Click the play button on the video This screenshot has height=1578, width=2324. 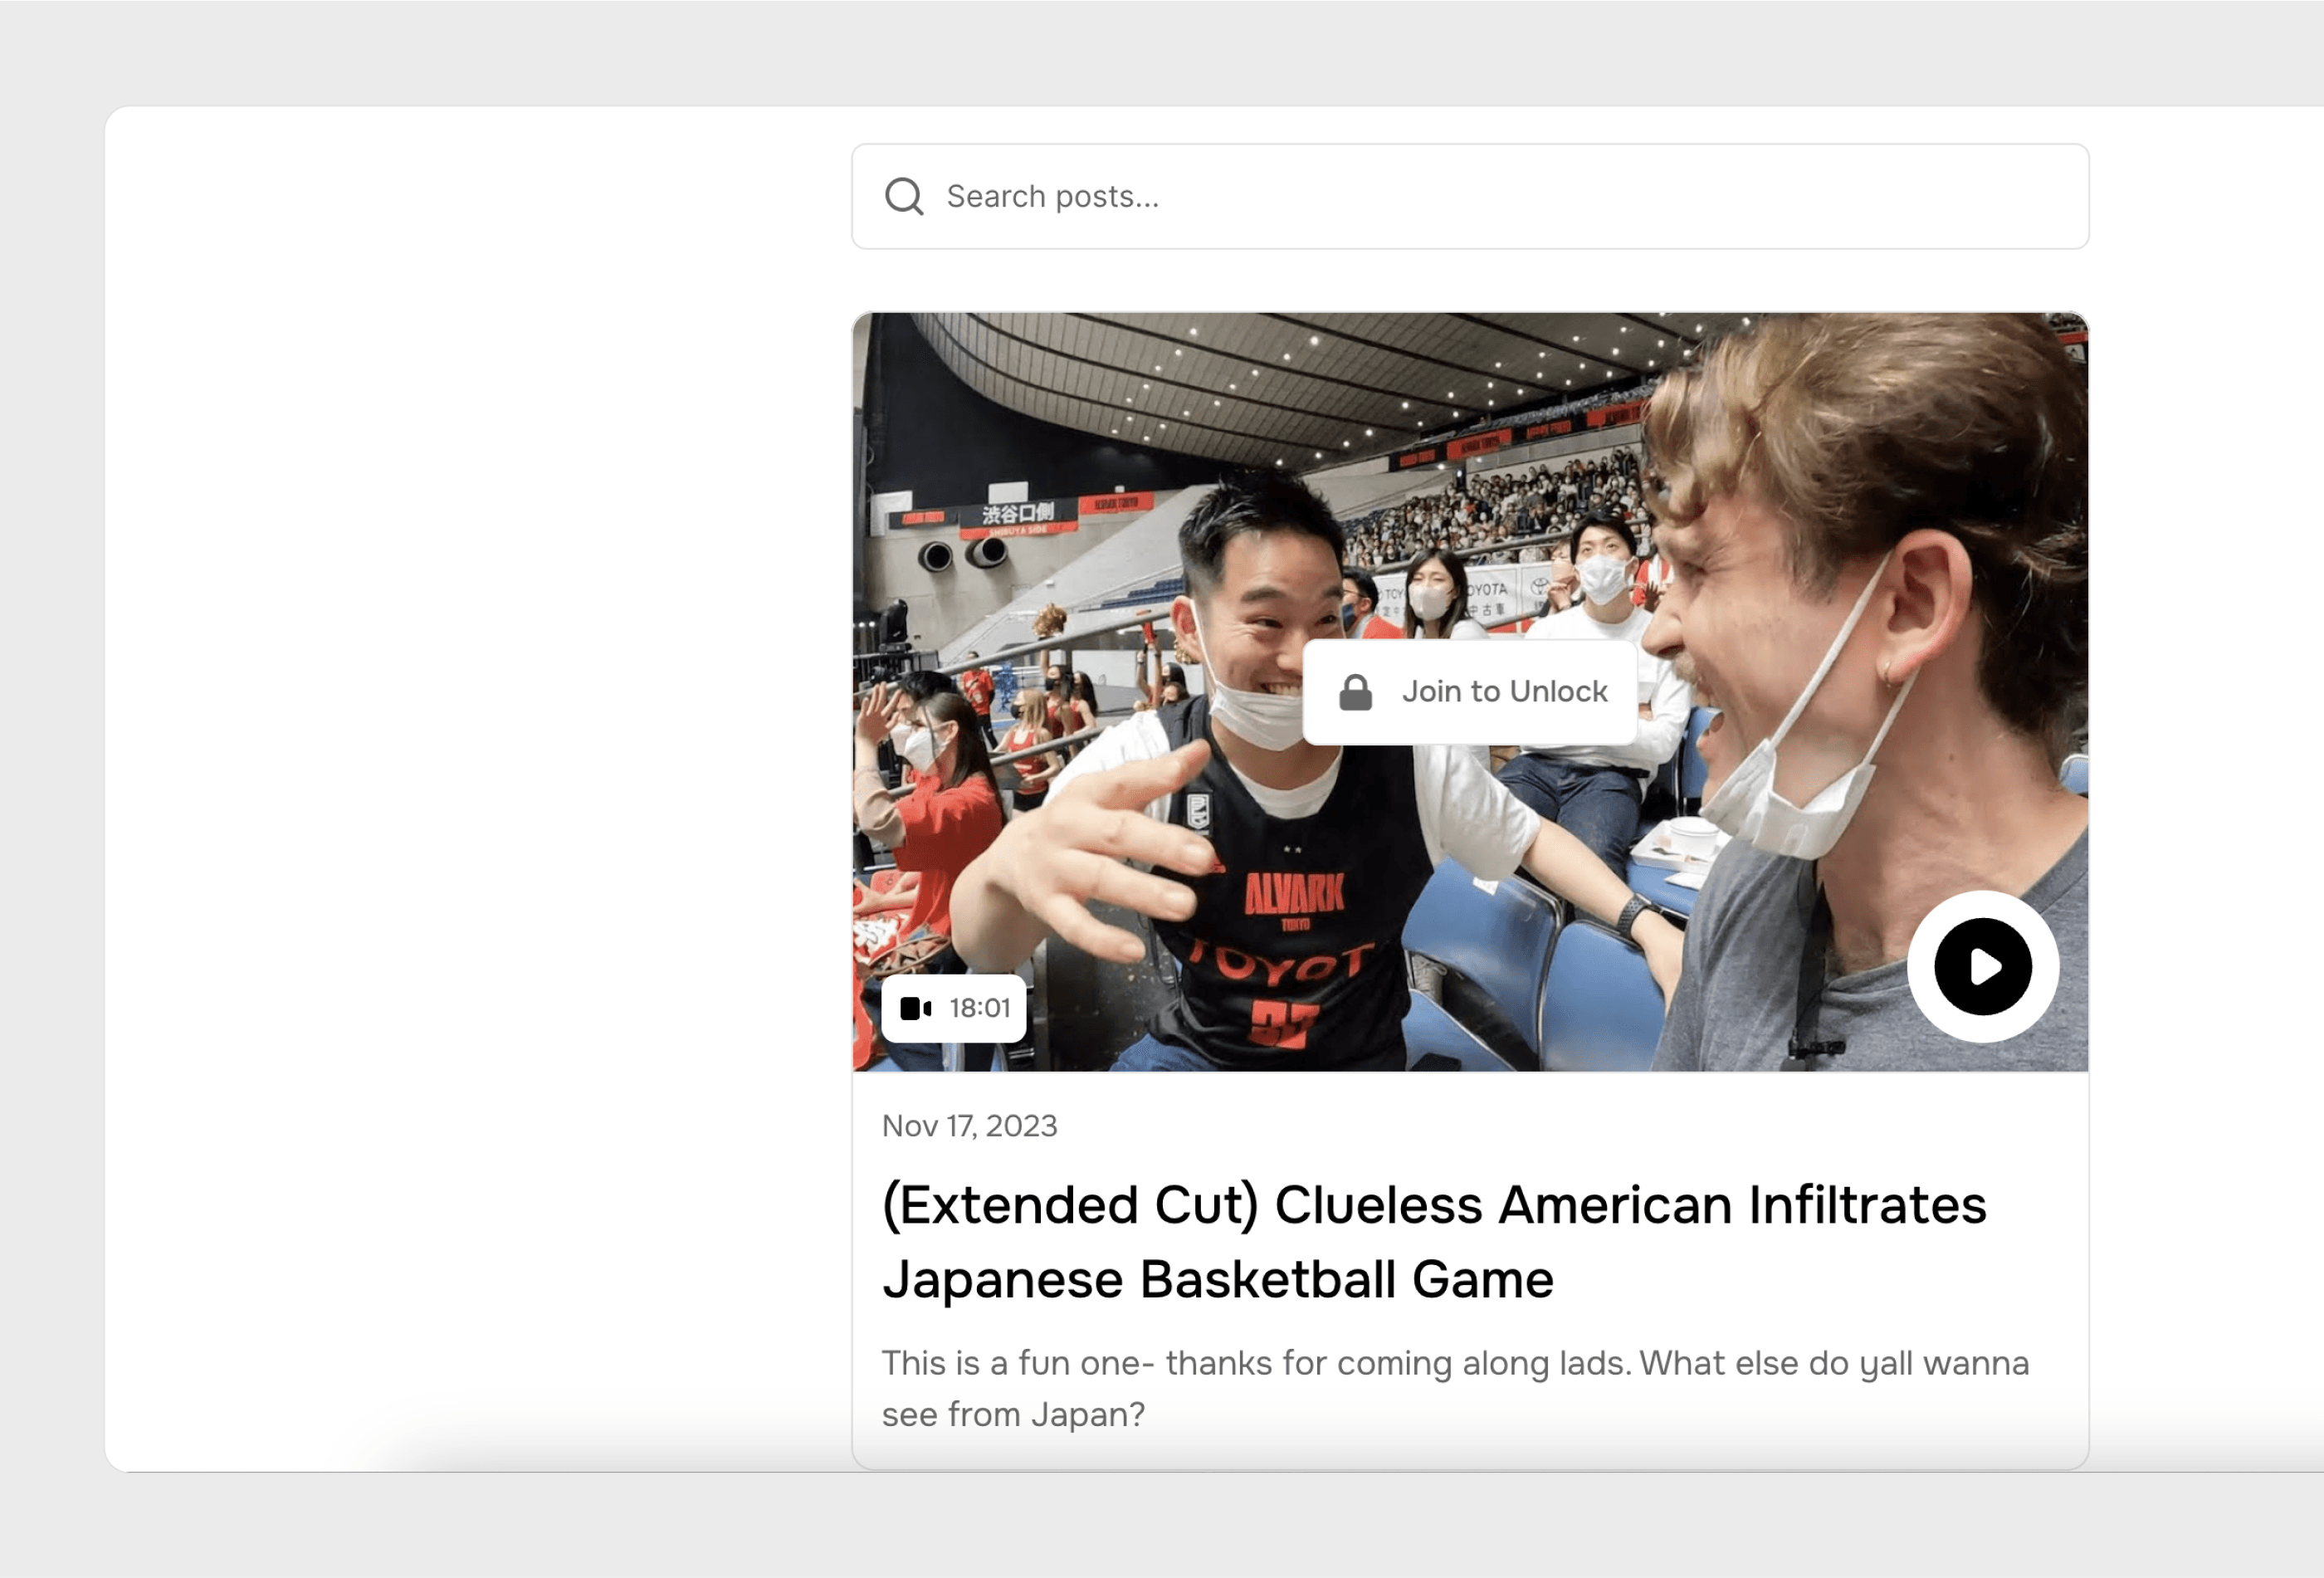1979,967
